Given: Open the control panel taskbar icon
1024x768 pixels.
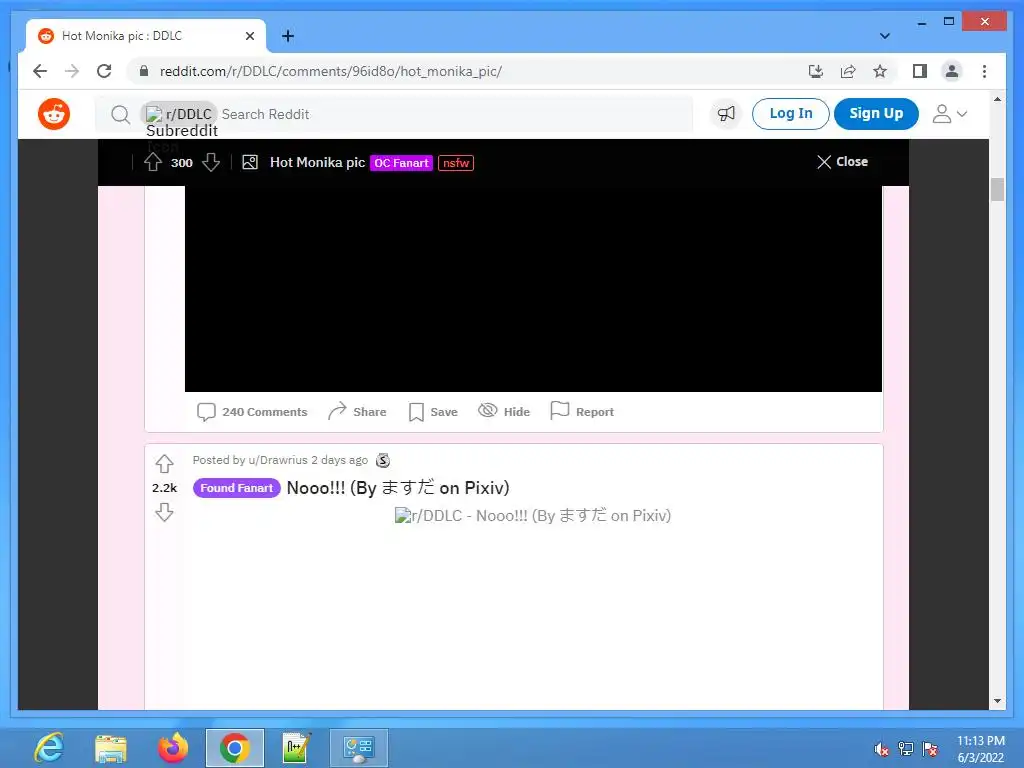Looking at the screenshot, I should [359, 748].
